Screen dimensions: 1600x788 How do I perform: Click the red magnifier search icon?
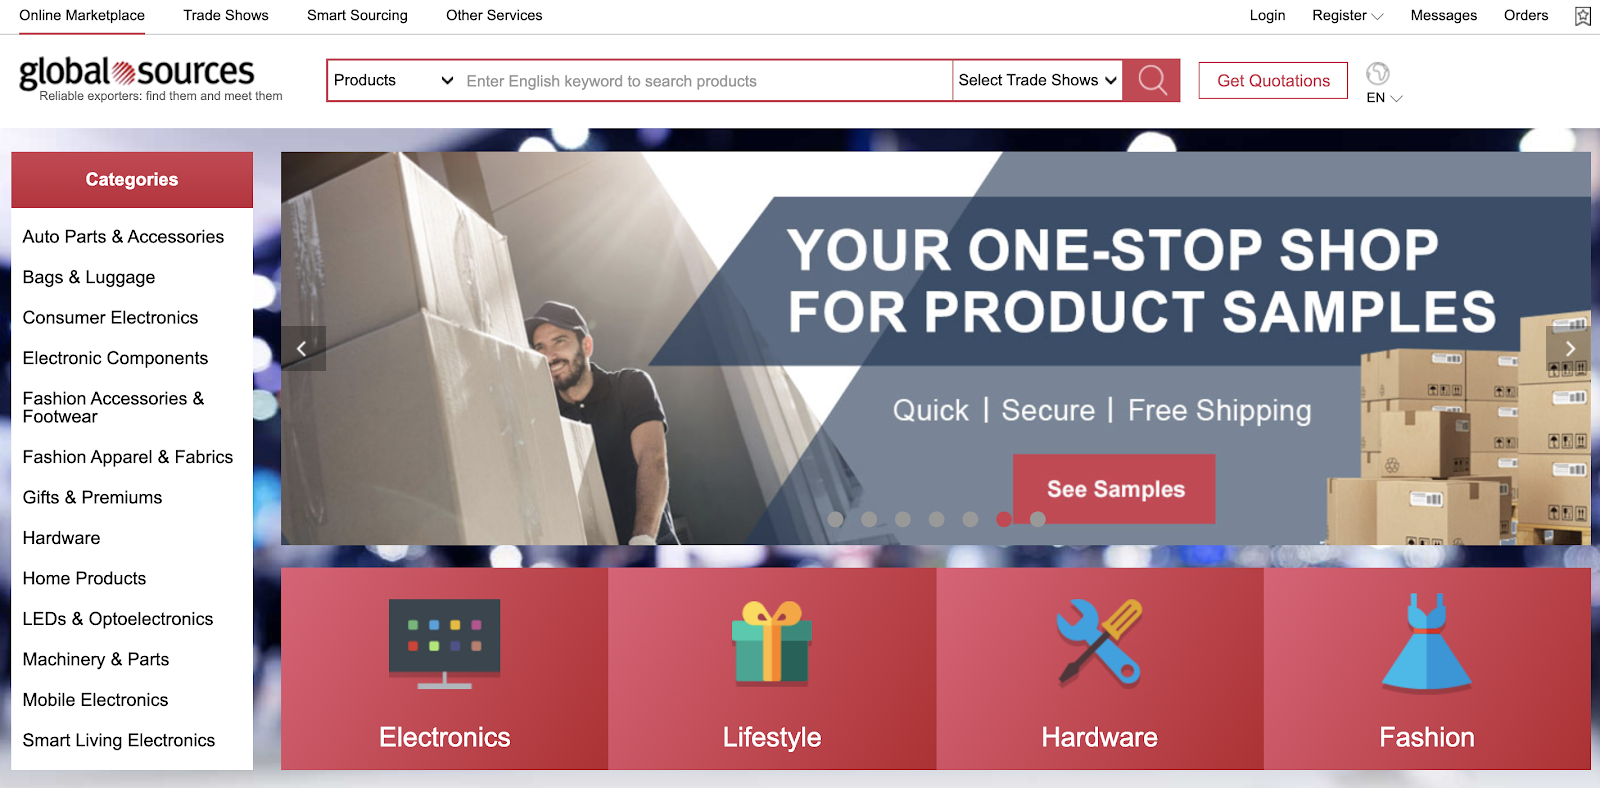click(x=1152, y=80)
